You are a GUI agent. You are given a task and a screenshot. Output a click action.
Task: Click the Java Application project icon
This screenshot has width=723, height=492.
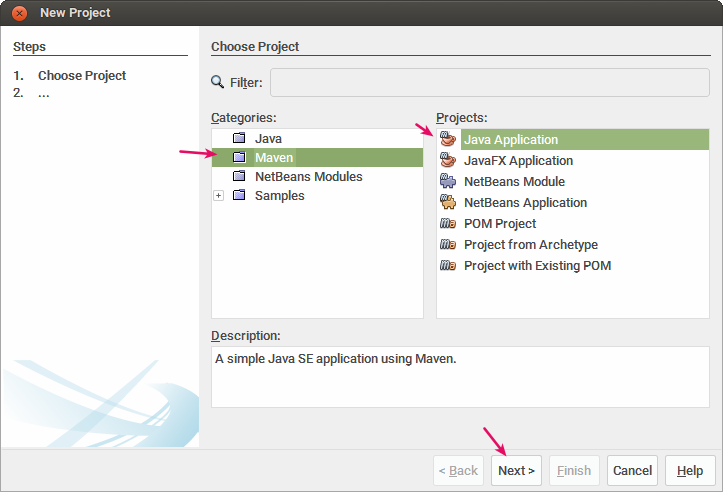(x=447, y=139)
